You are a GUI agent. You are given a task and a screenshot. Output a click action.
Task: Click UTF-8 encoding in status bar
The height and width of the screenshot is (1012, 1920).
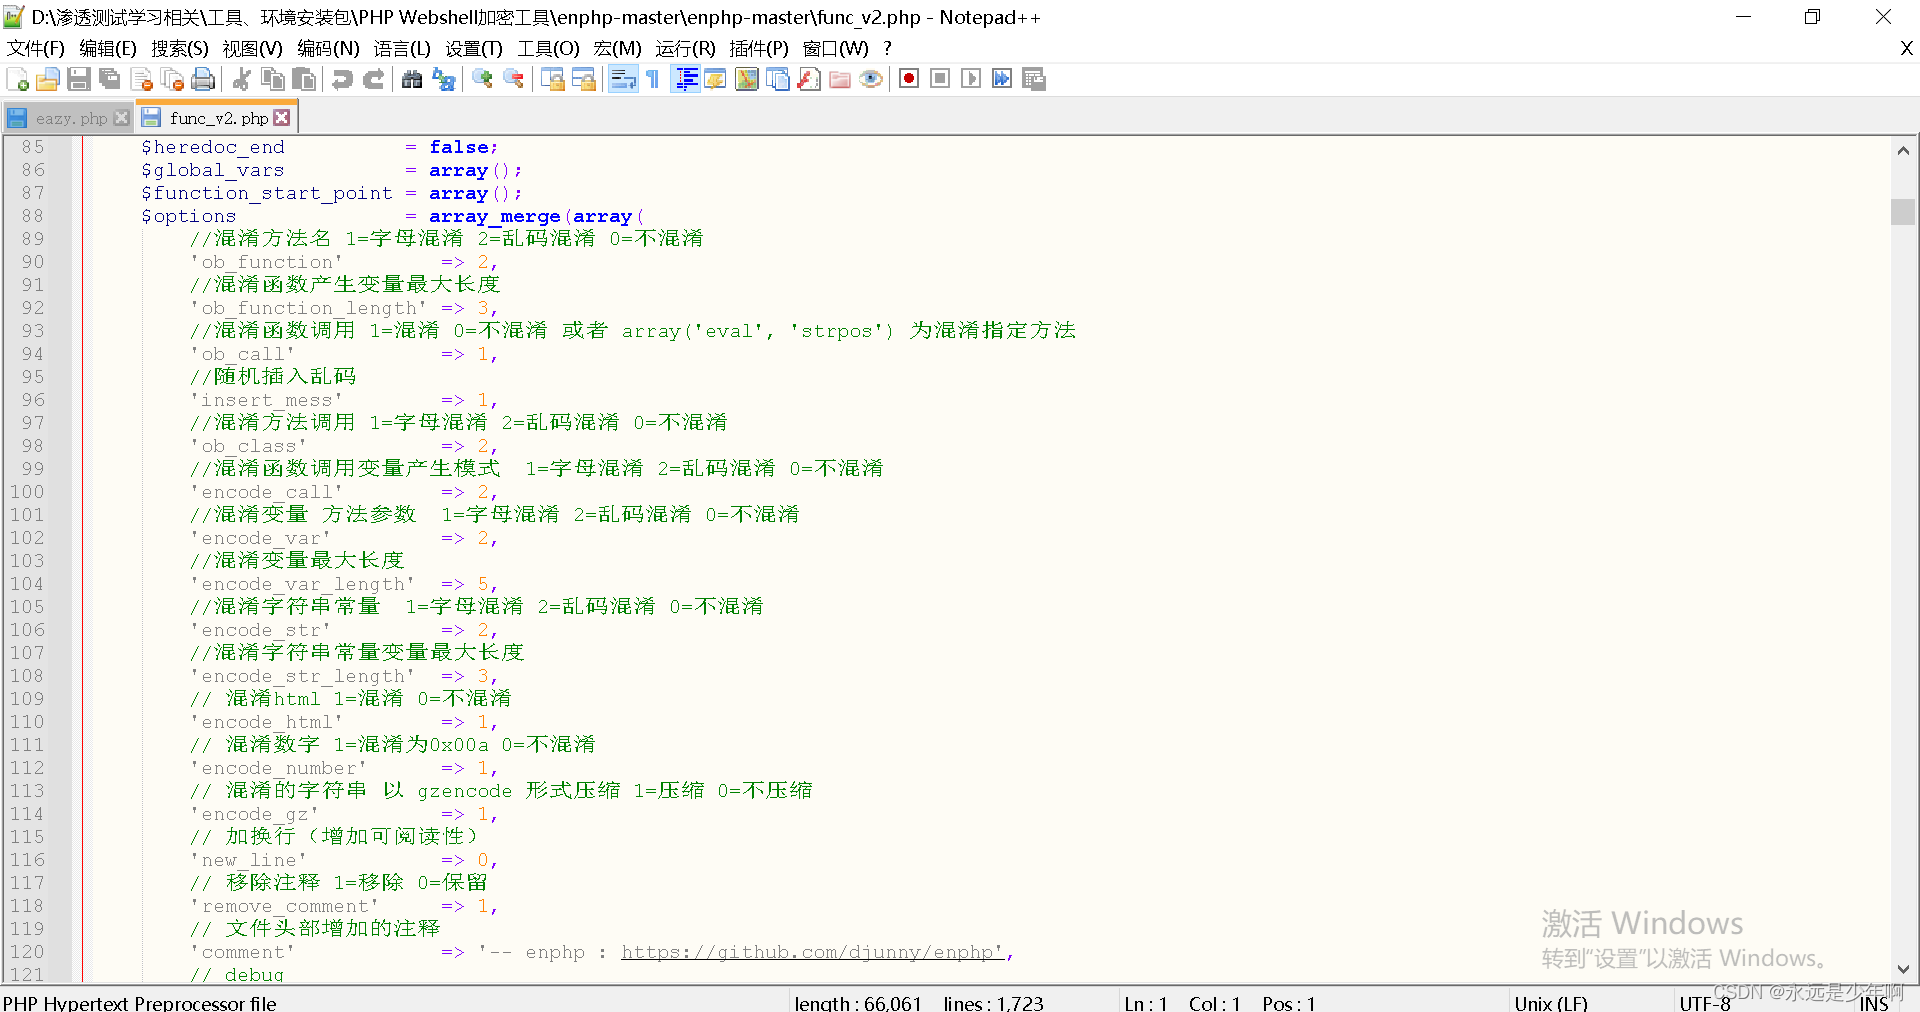point(1705,1002)
